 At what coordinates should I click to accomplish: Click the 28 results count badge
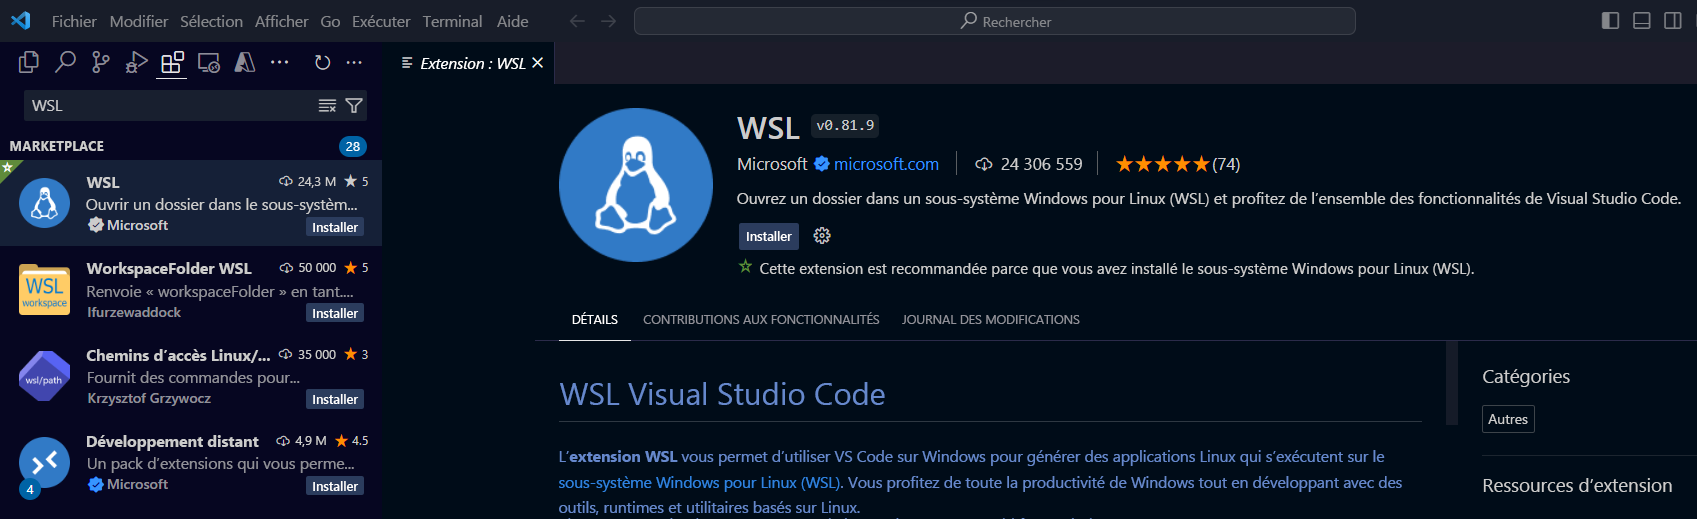pyautogui.click(x=353, y=146)
